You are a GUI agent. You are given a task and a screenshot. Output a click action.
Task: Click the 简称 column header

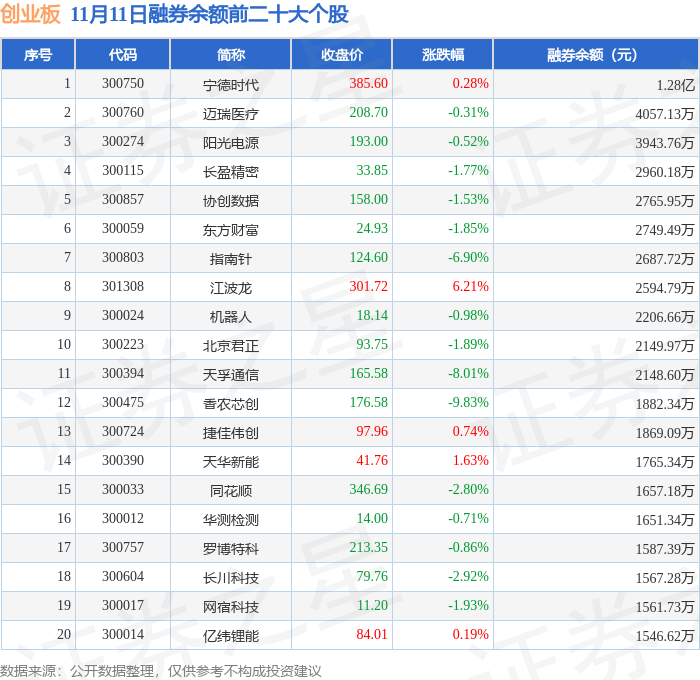(x=231, y=54)
